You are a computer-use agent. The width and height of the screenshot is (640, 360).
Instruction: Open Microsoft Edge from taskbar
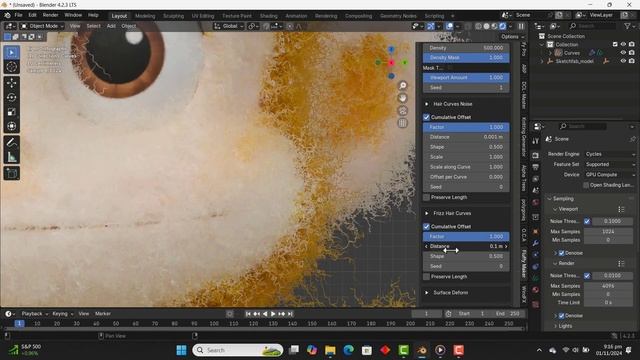[x=349, y=350]
